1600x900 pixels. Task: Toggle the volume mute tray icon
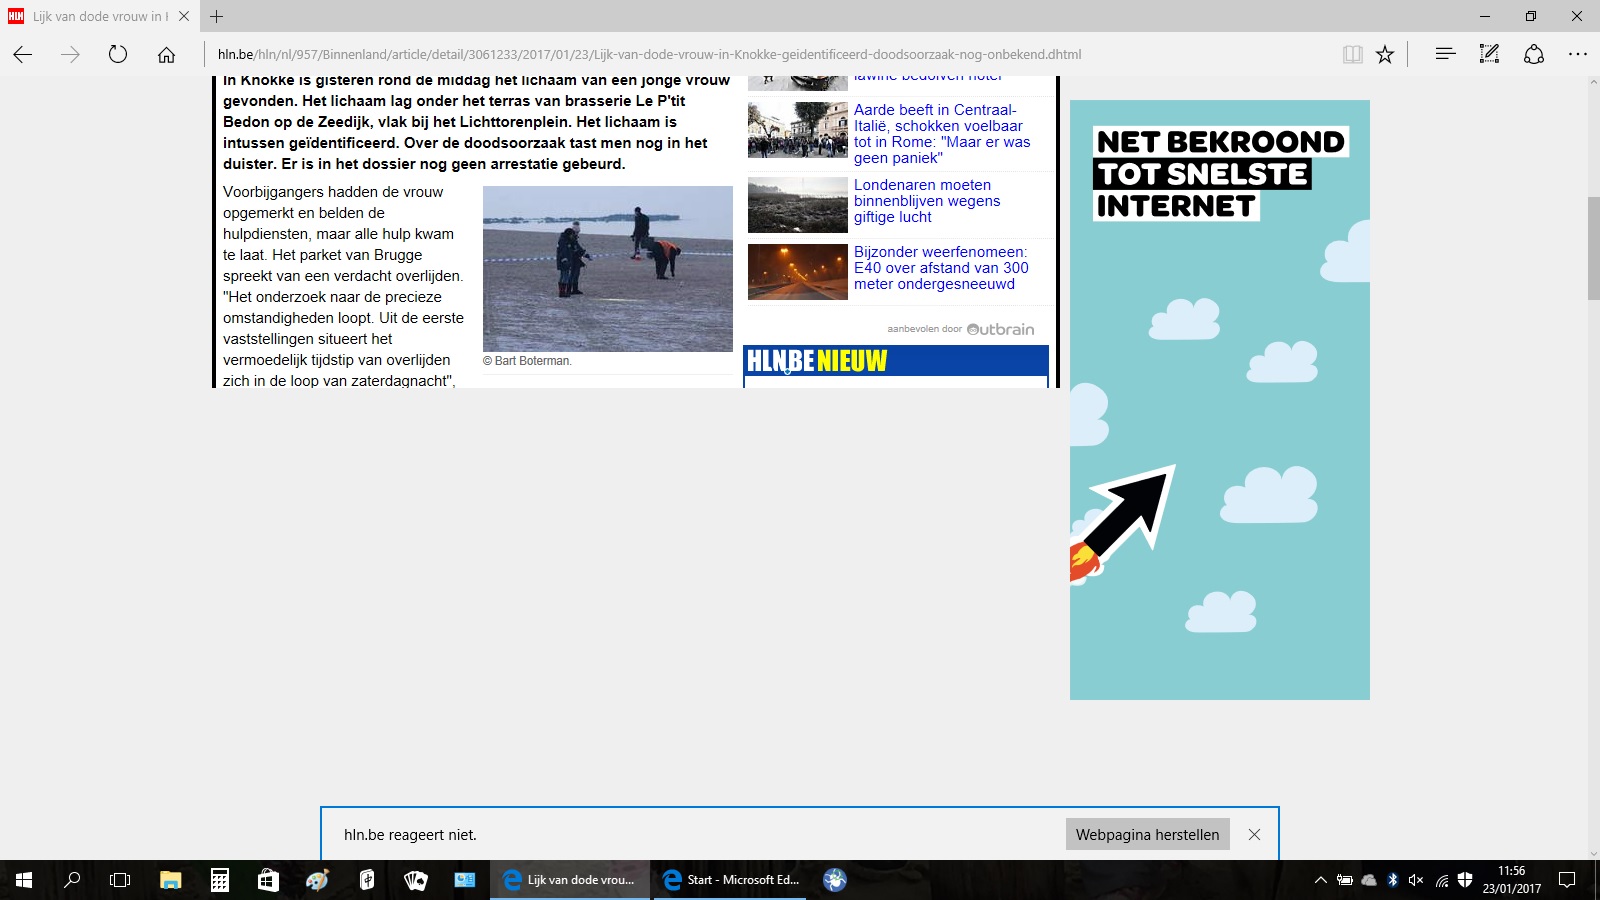[1416, 880]
